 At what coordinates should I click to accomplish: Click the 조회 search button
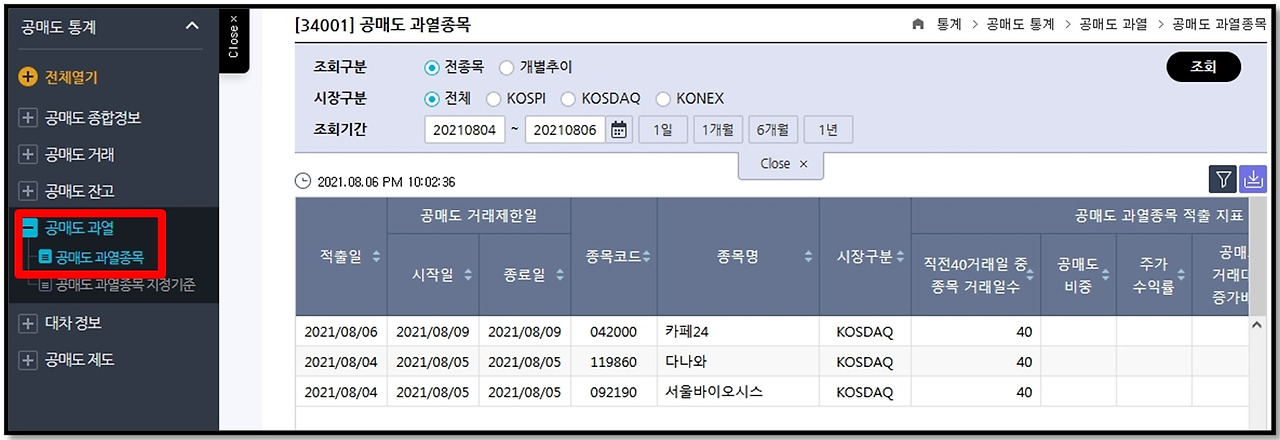pos(1203,67)
